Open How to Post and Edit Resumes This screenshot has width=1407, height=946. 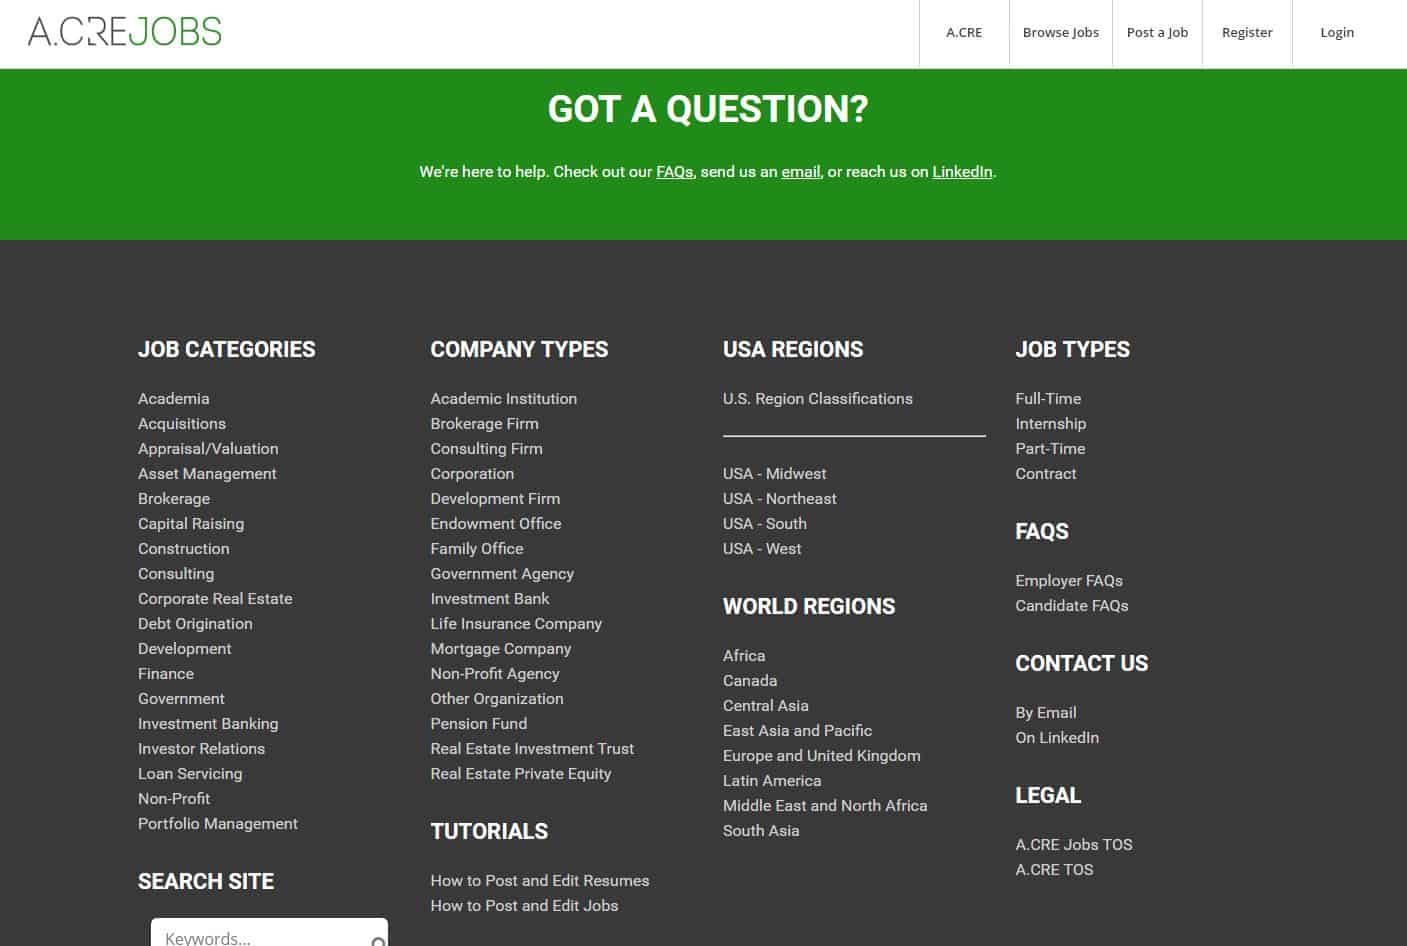pos(540,881)
